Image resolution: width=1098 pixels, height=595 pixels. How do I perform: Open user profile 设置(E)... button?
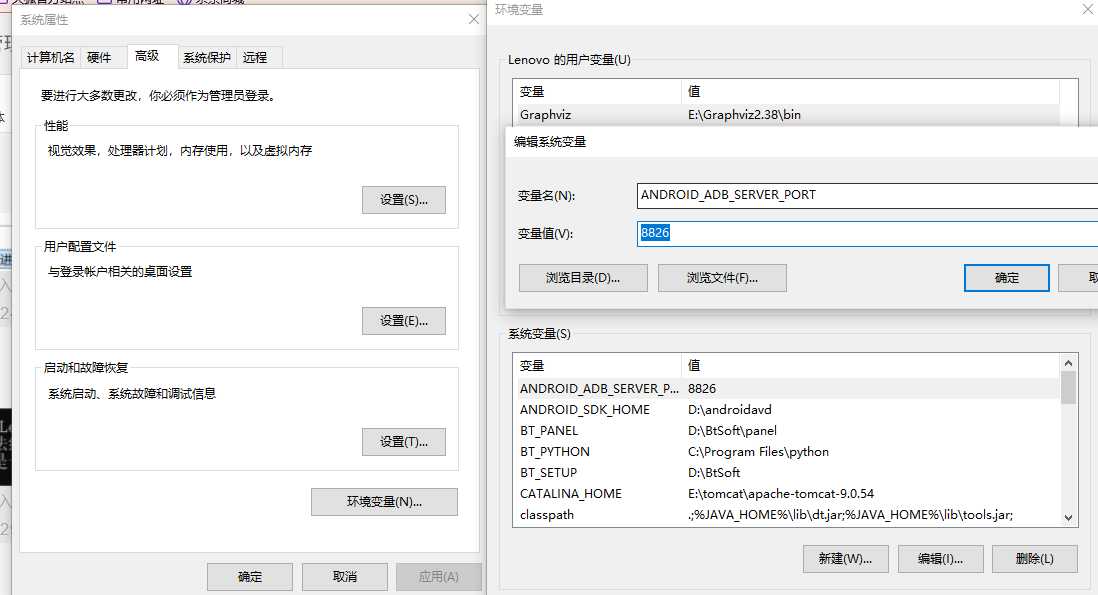click(403, 321)
